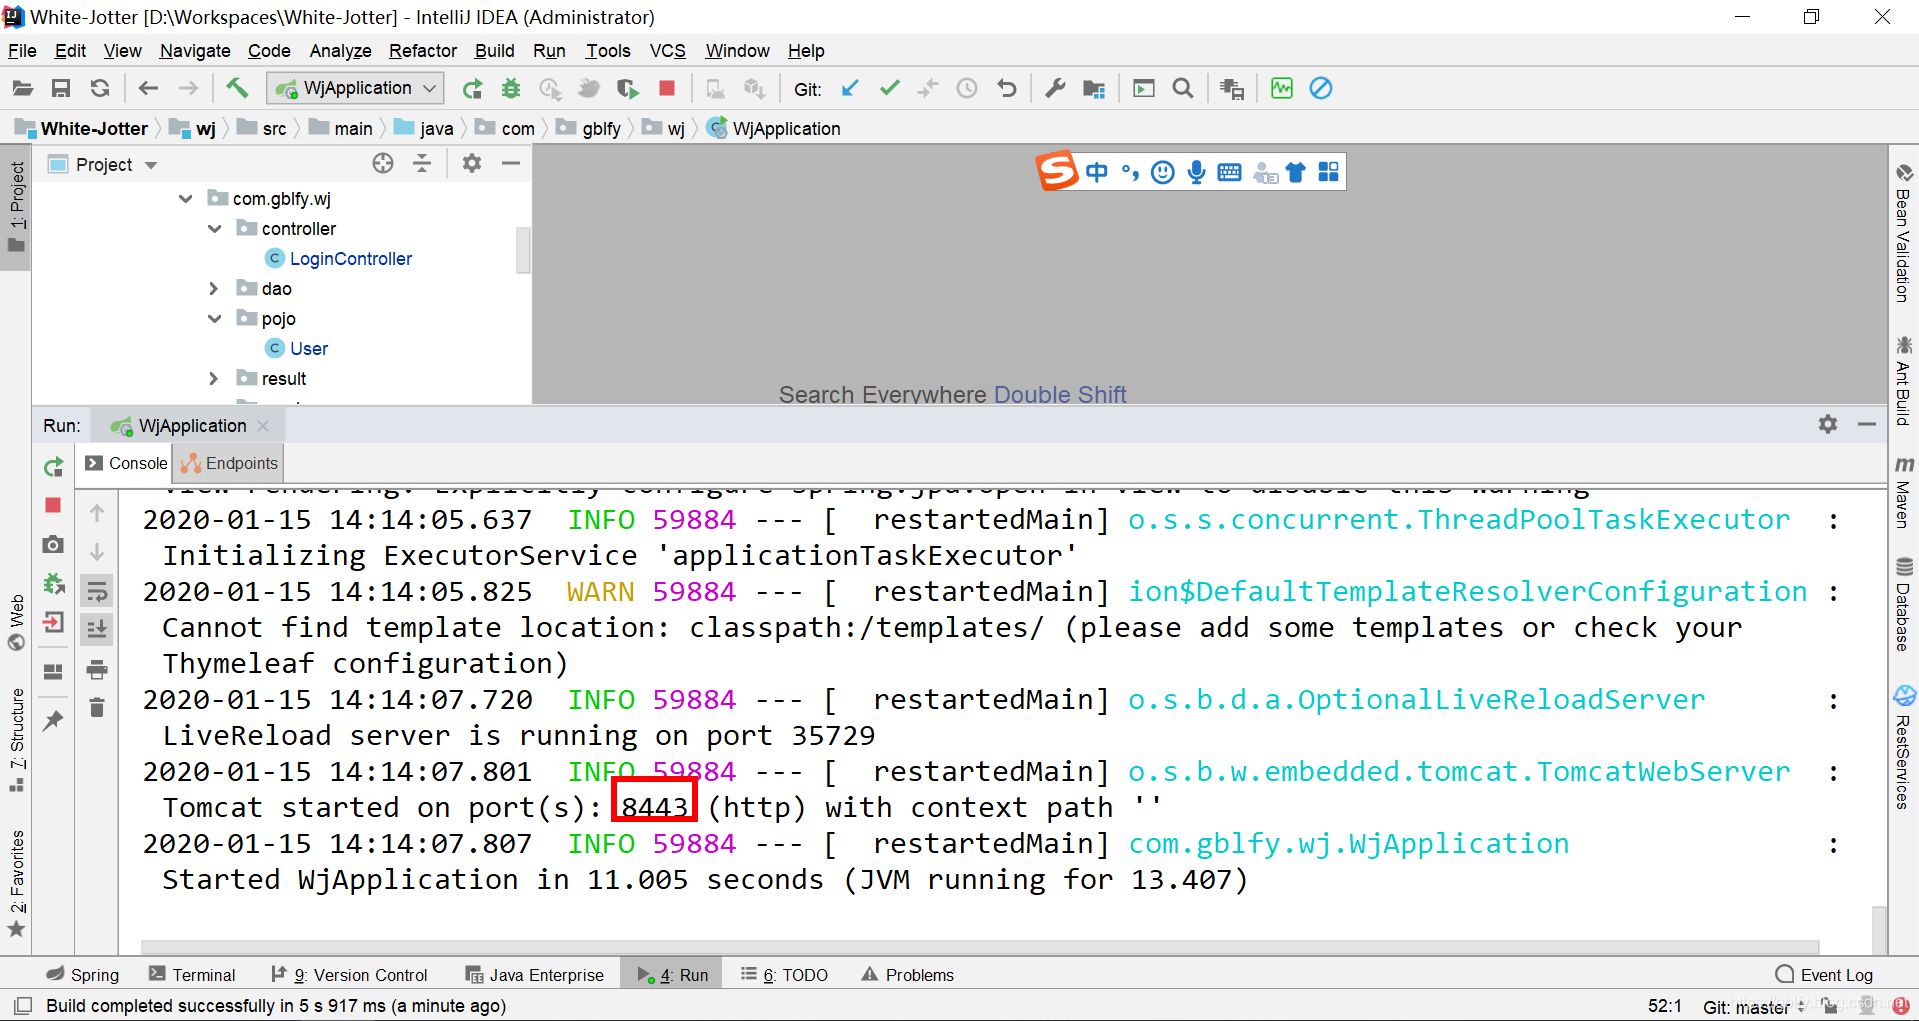
Task: Open the Problems tool window
Action: point(908,975)
